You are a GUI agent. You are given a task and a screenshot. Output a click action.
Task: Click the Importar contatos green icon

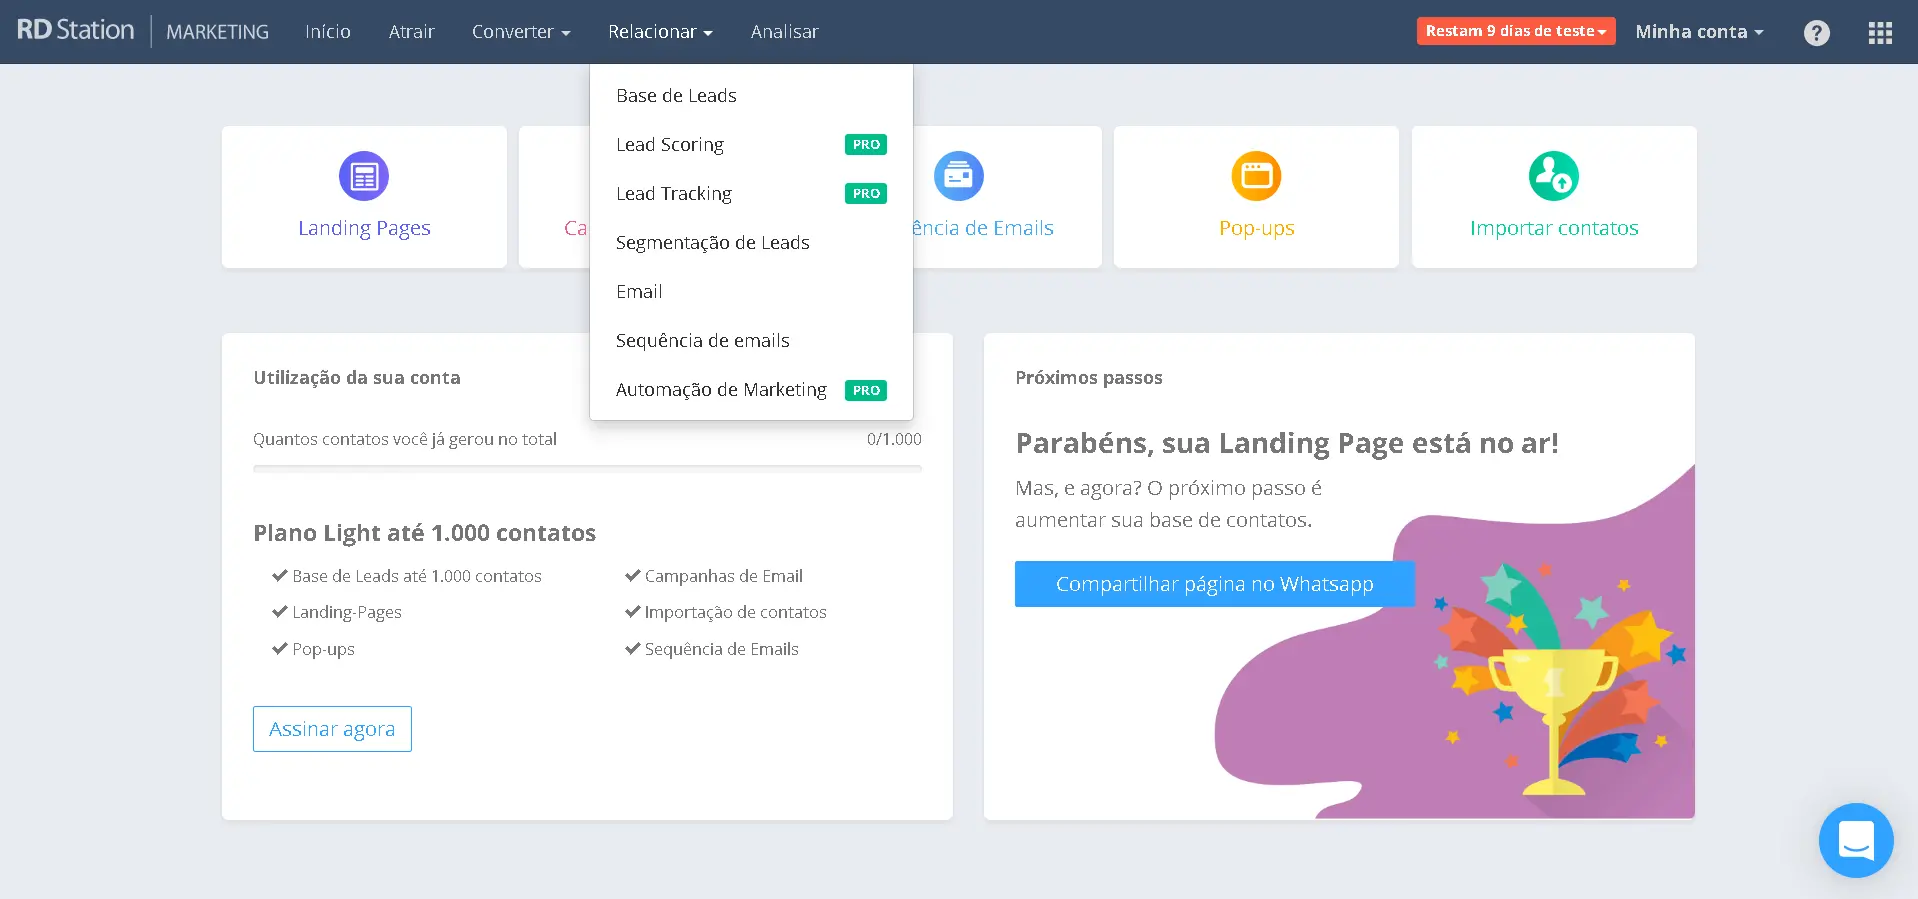coord(1553,176)
